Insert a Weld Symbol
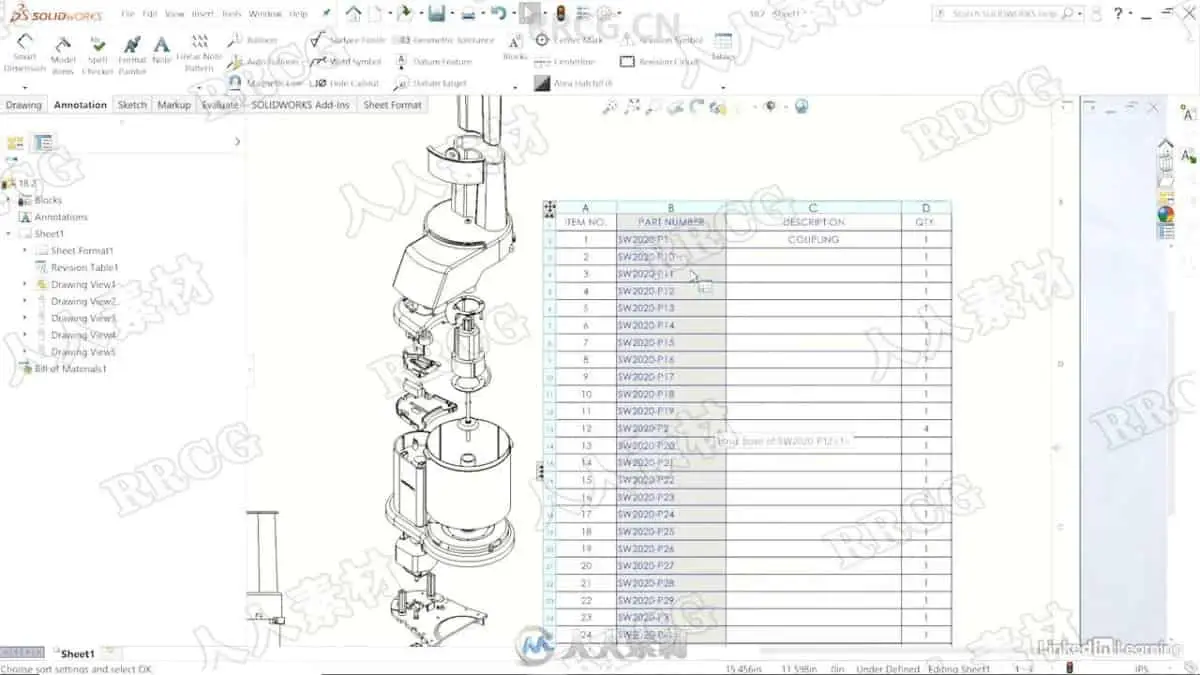Viewport: 1200px width, 675px height. (x=346, y=62)
